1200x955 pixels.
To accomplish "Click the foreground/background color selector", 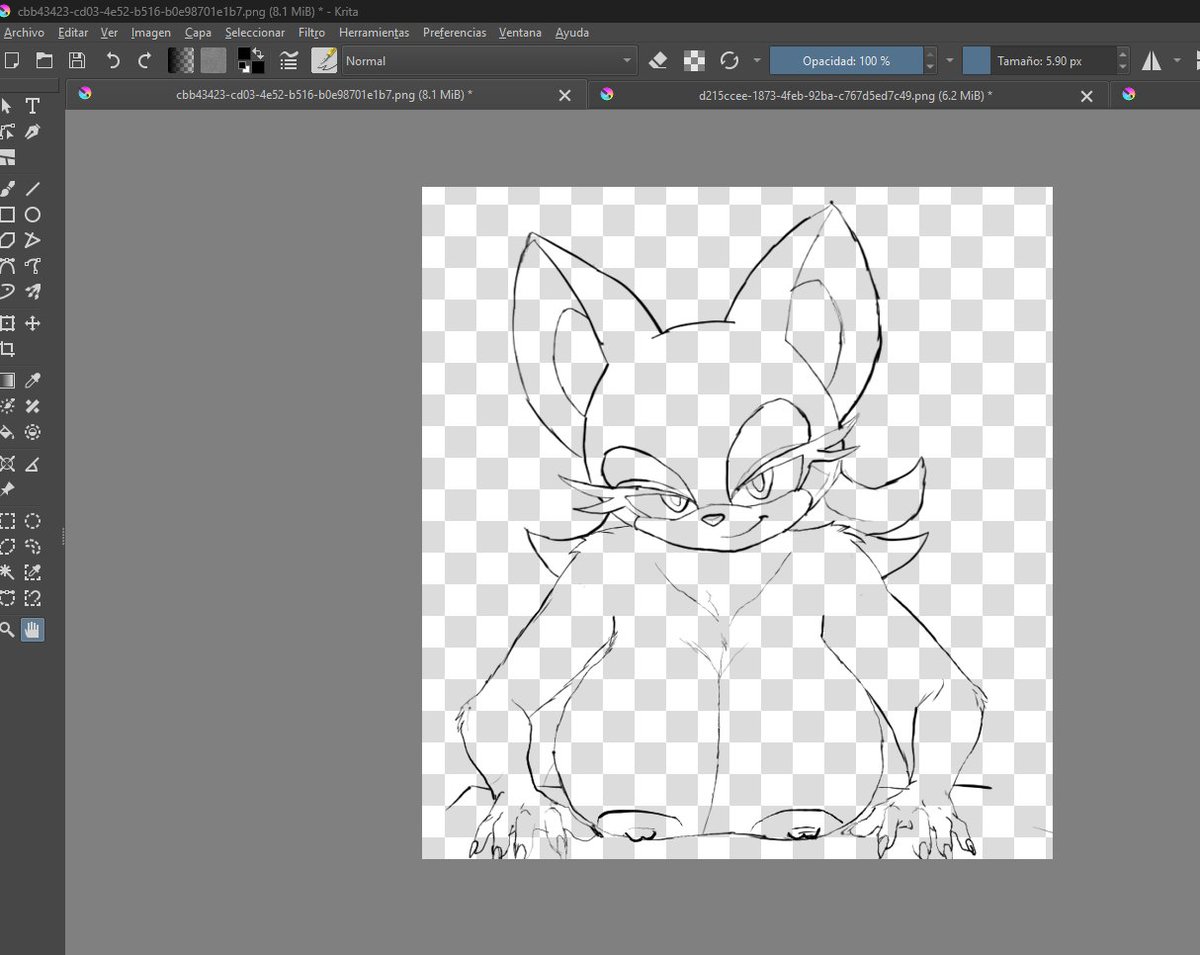I will pos(251,60).
